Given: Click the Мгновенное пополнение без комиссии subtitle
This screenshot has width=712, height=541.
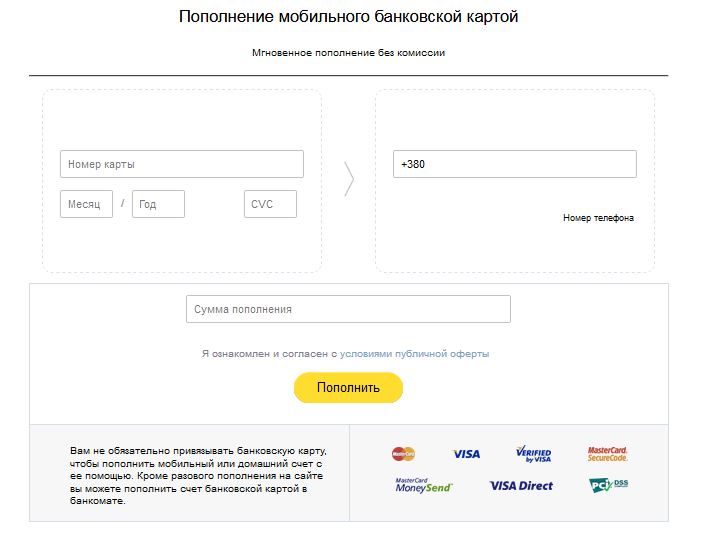Looking at the screenshot, I should click(x=348, y=53).
